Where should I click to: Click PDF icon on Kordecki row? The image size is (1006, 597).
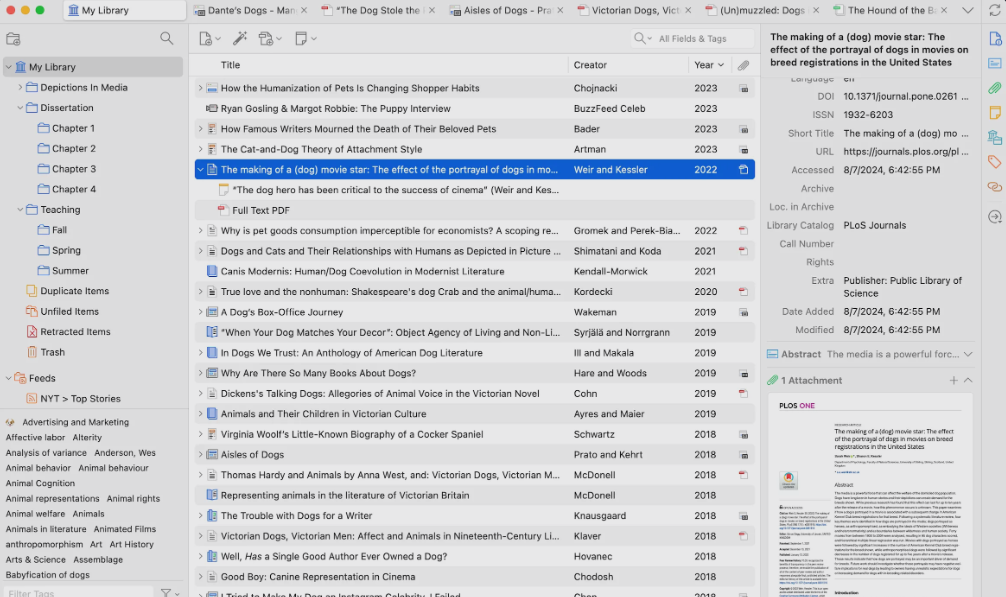pyautogui.click(x=743, y=292)
